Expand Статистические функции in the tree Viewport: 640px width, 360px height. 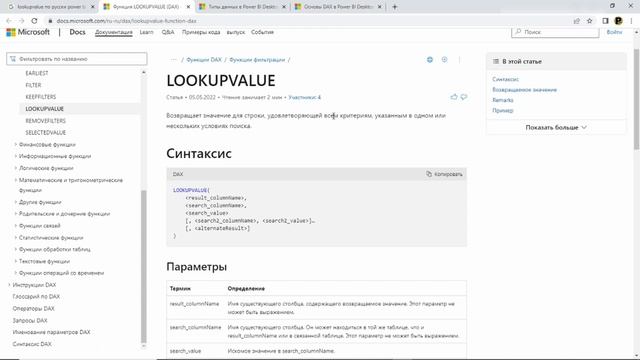pos(51,238)
